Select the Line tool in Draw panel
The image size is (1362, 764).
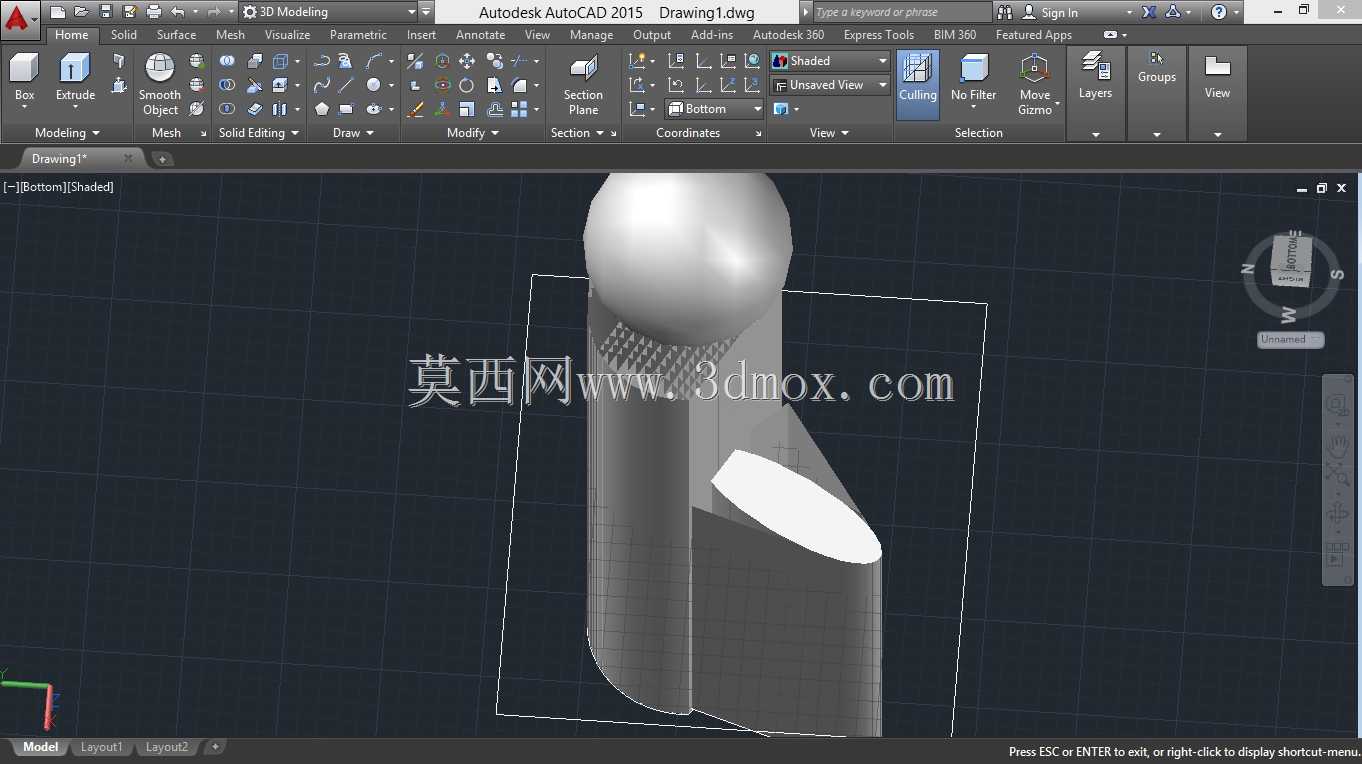[346, 85]
